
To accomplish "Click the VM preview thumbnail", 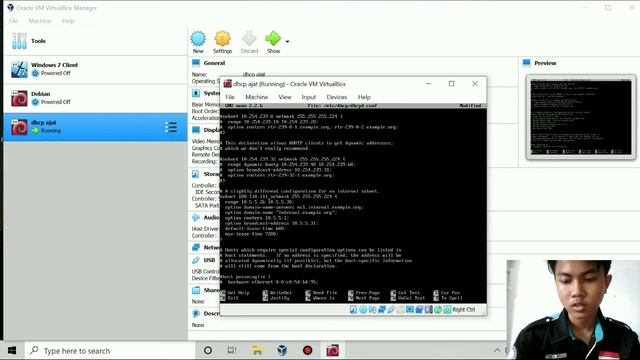I will 581,117.
